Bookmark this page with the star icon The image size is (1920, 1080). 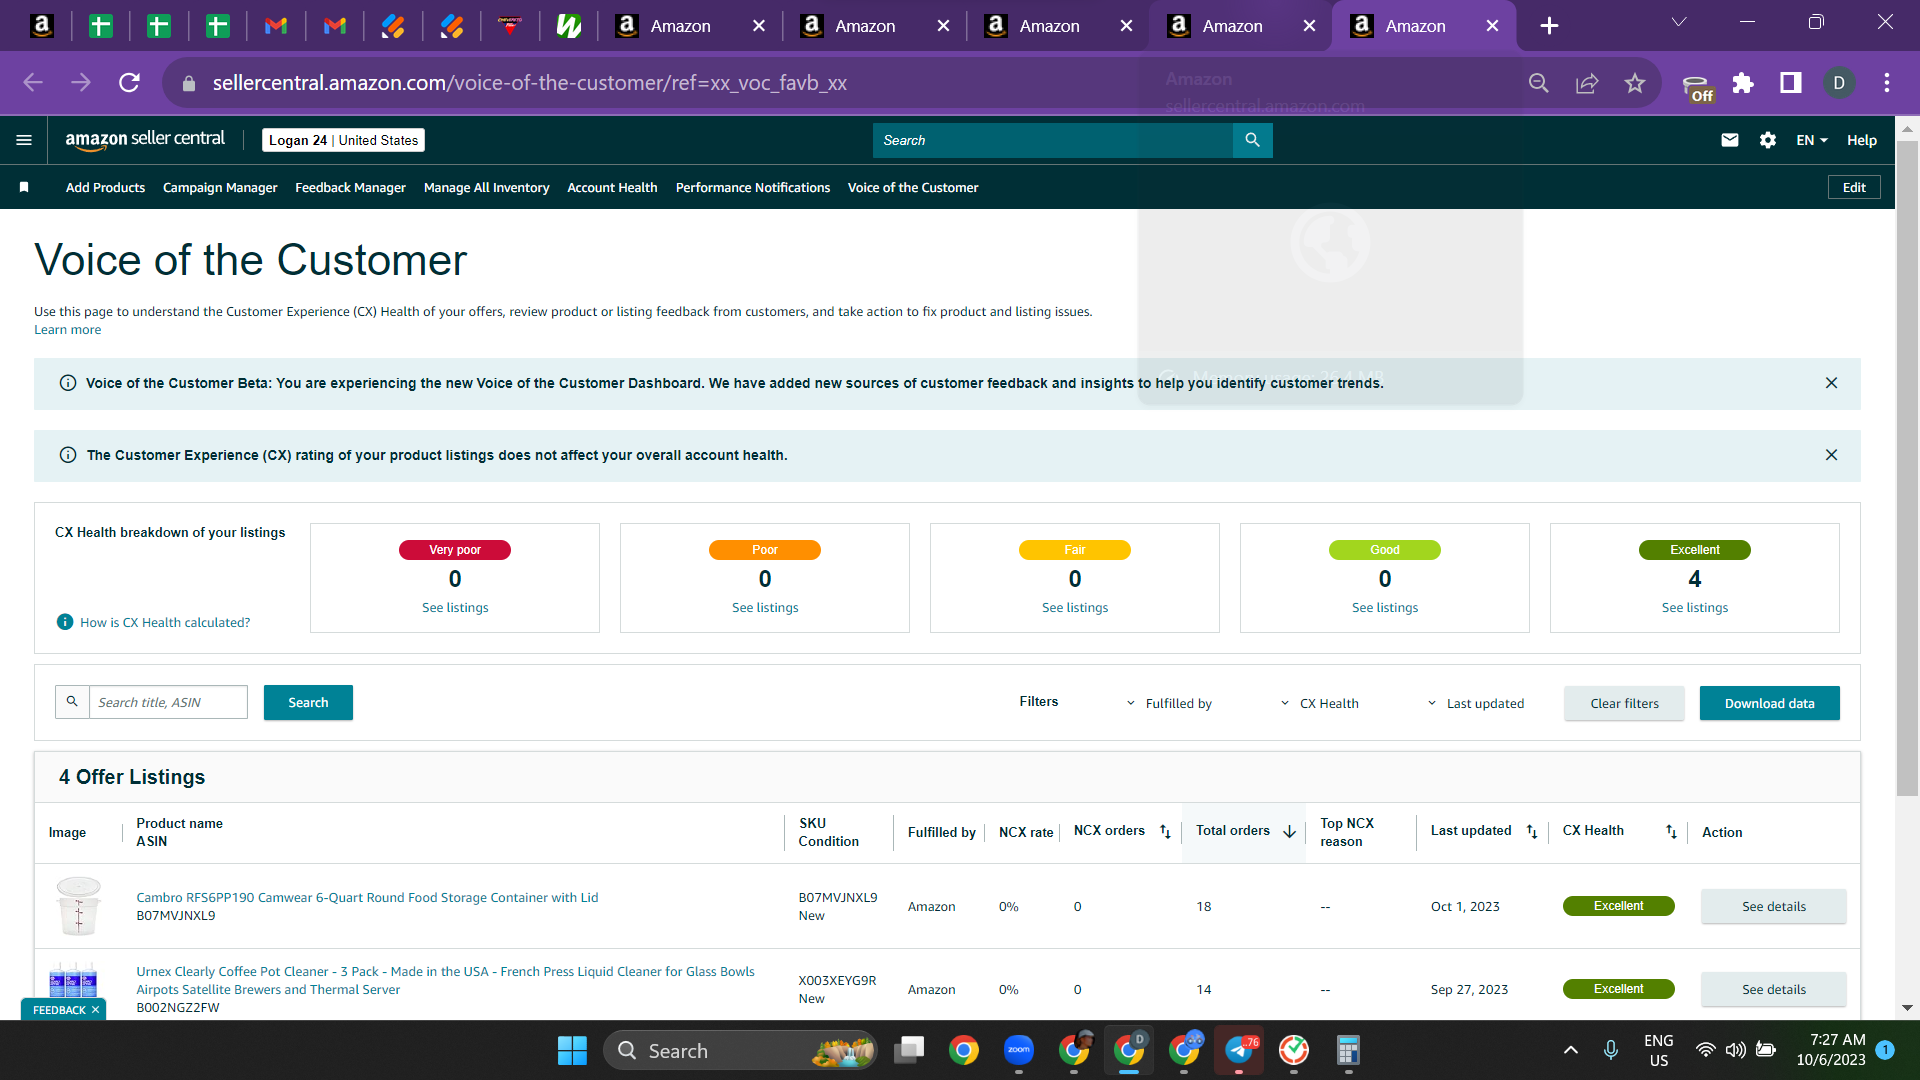point(1635,83)
